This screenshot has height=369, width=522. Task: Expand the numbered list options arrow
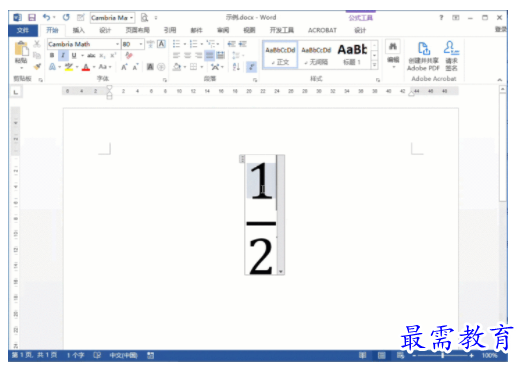tap(201, 44)
